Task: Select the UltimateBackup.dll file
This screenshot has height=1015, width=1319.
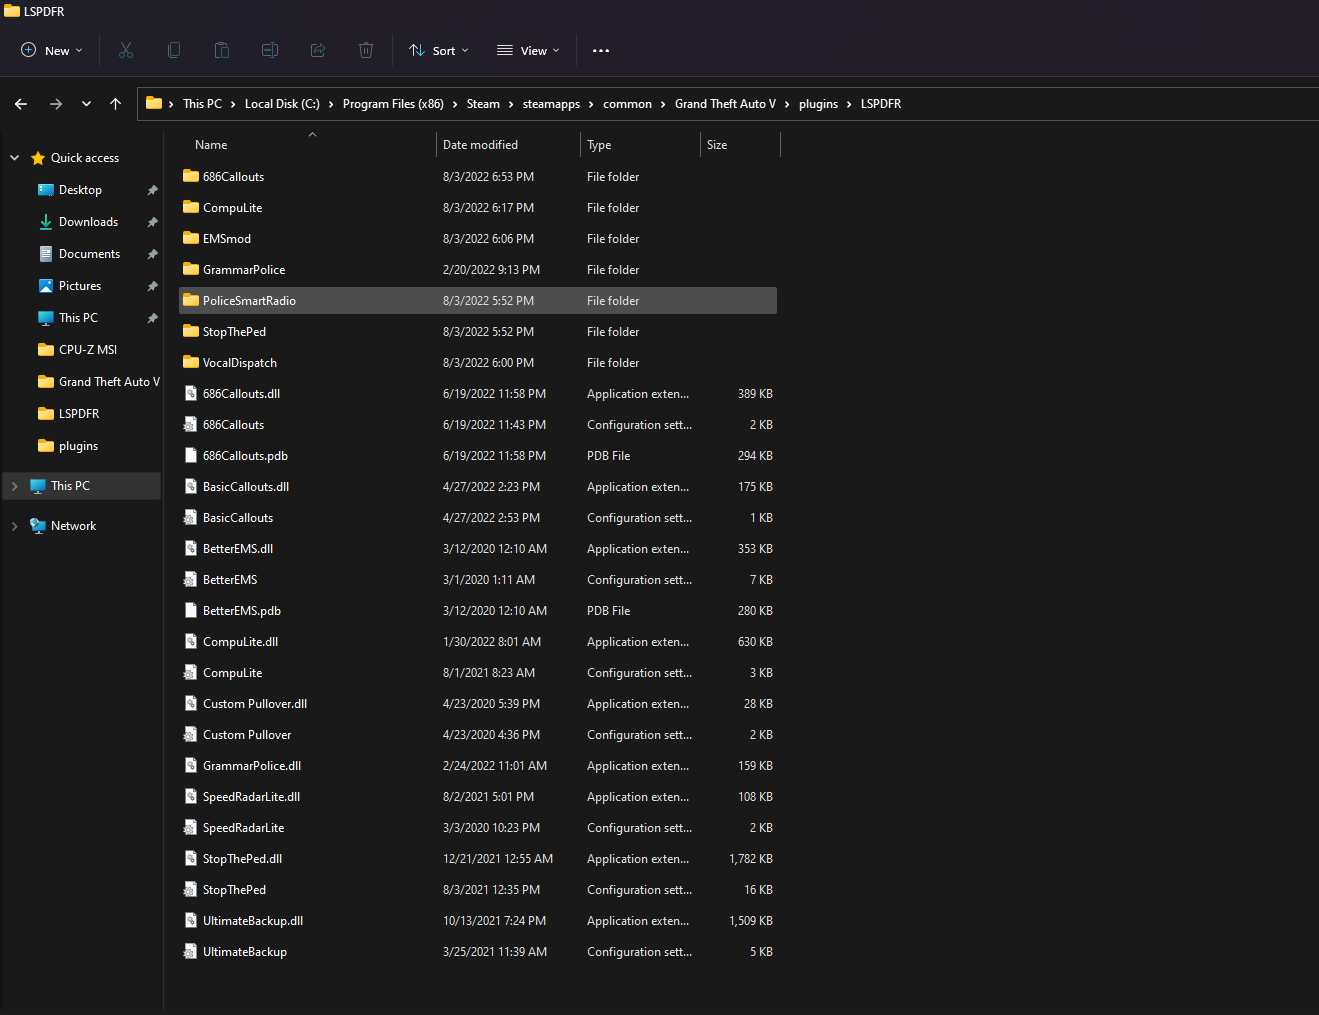Action: pyautogui.click(x=252, y=921)
